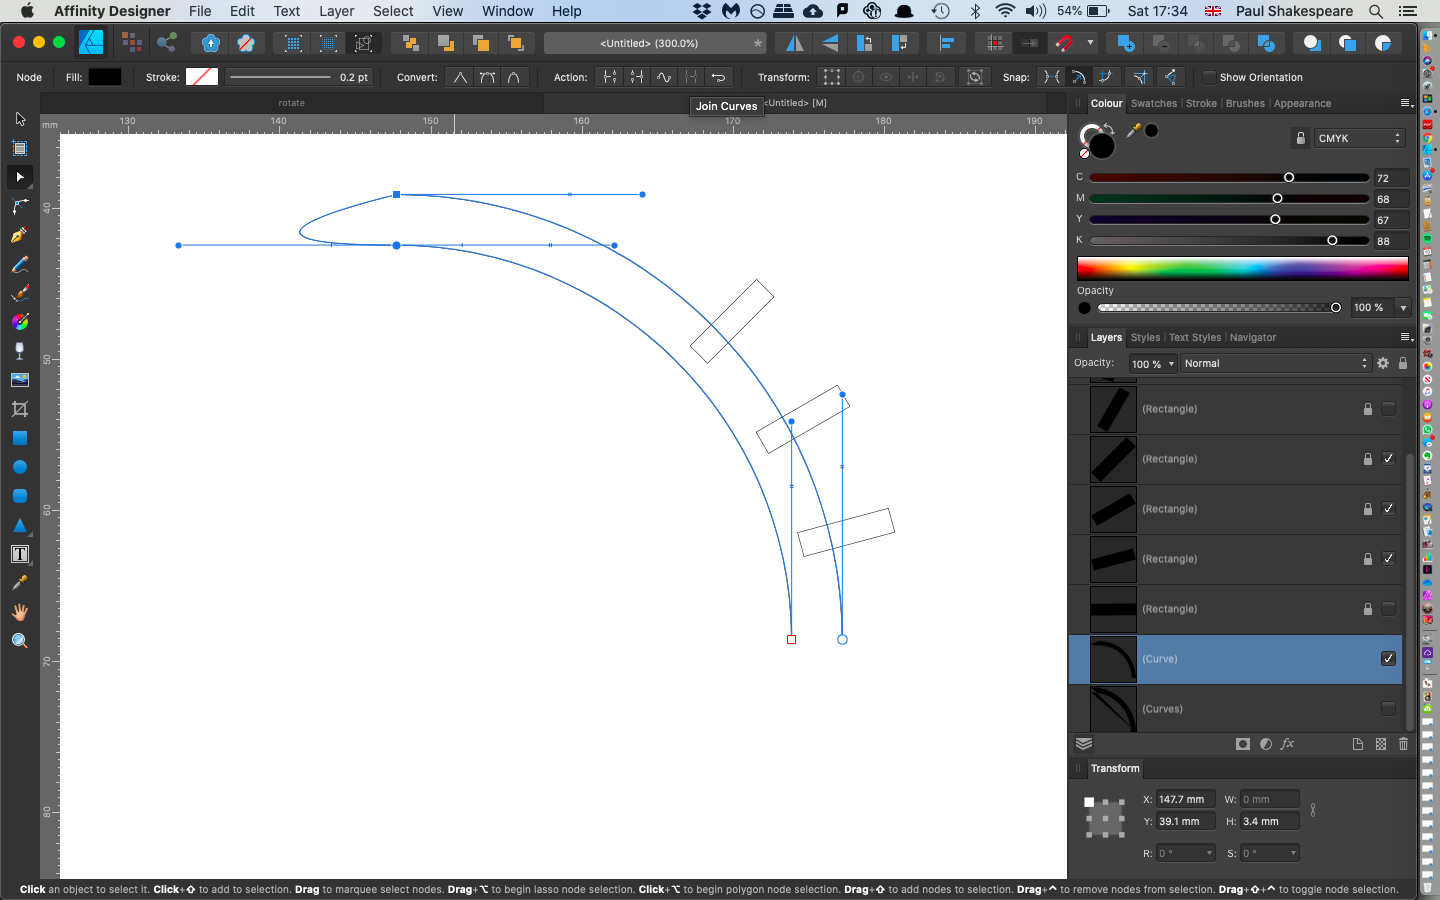This screenshot has height=900, width=1440.
Task: Click the Flip Horizontal toolbar icon
Action: tap(795, 43)
